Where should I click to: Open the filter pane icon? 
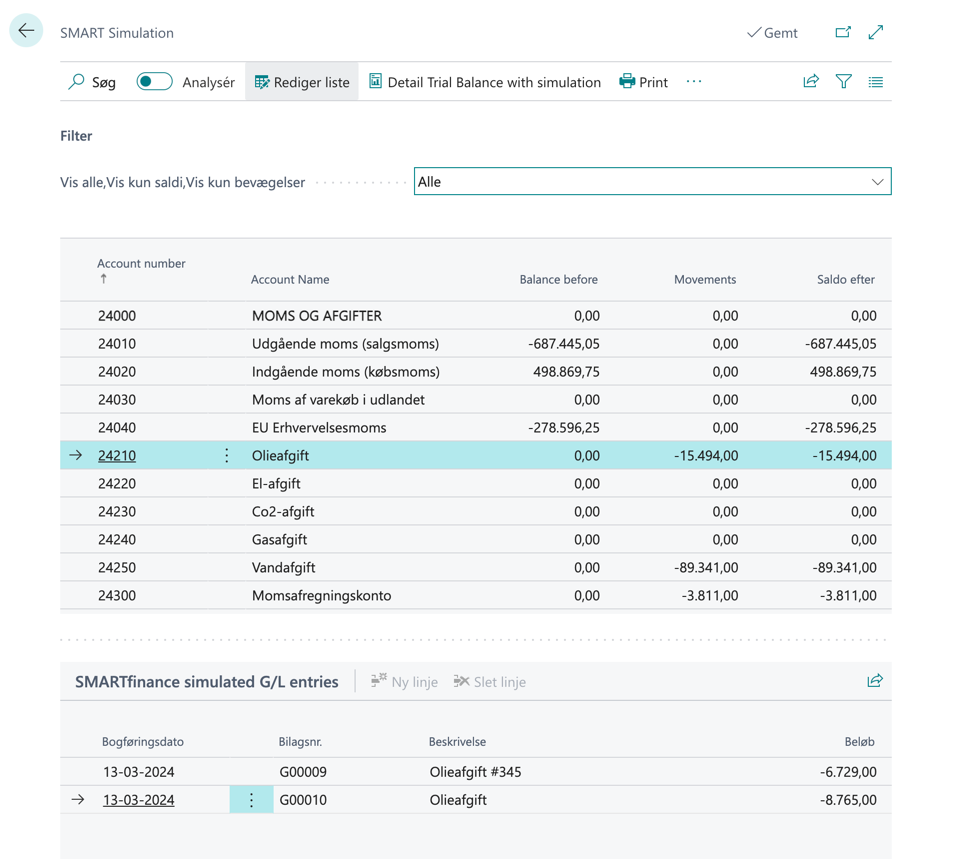point(844,82)
